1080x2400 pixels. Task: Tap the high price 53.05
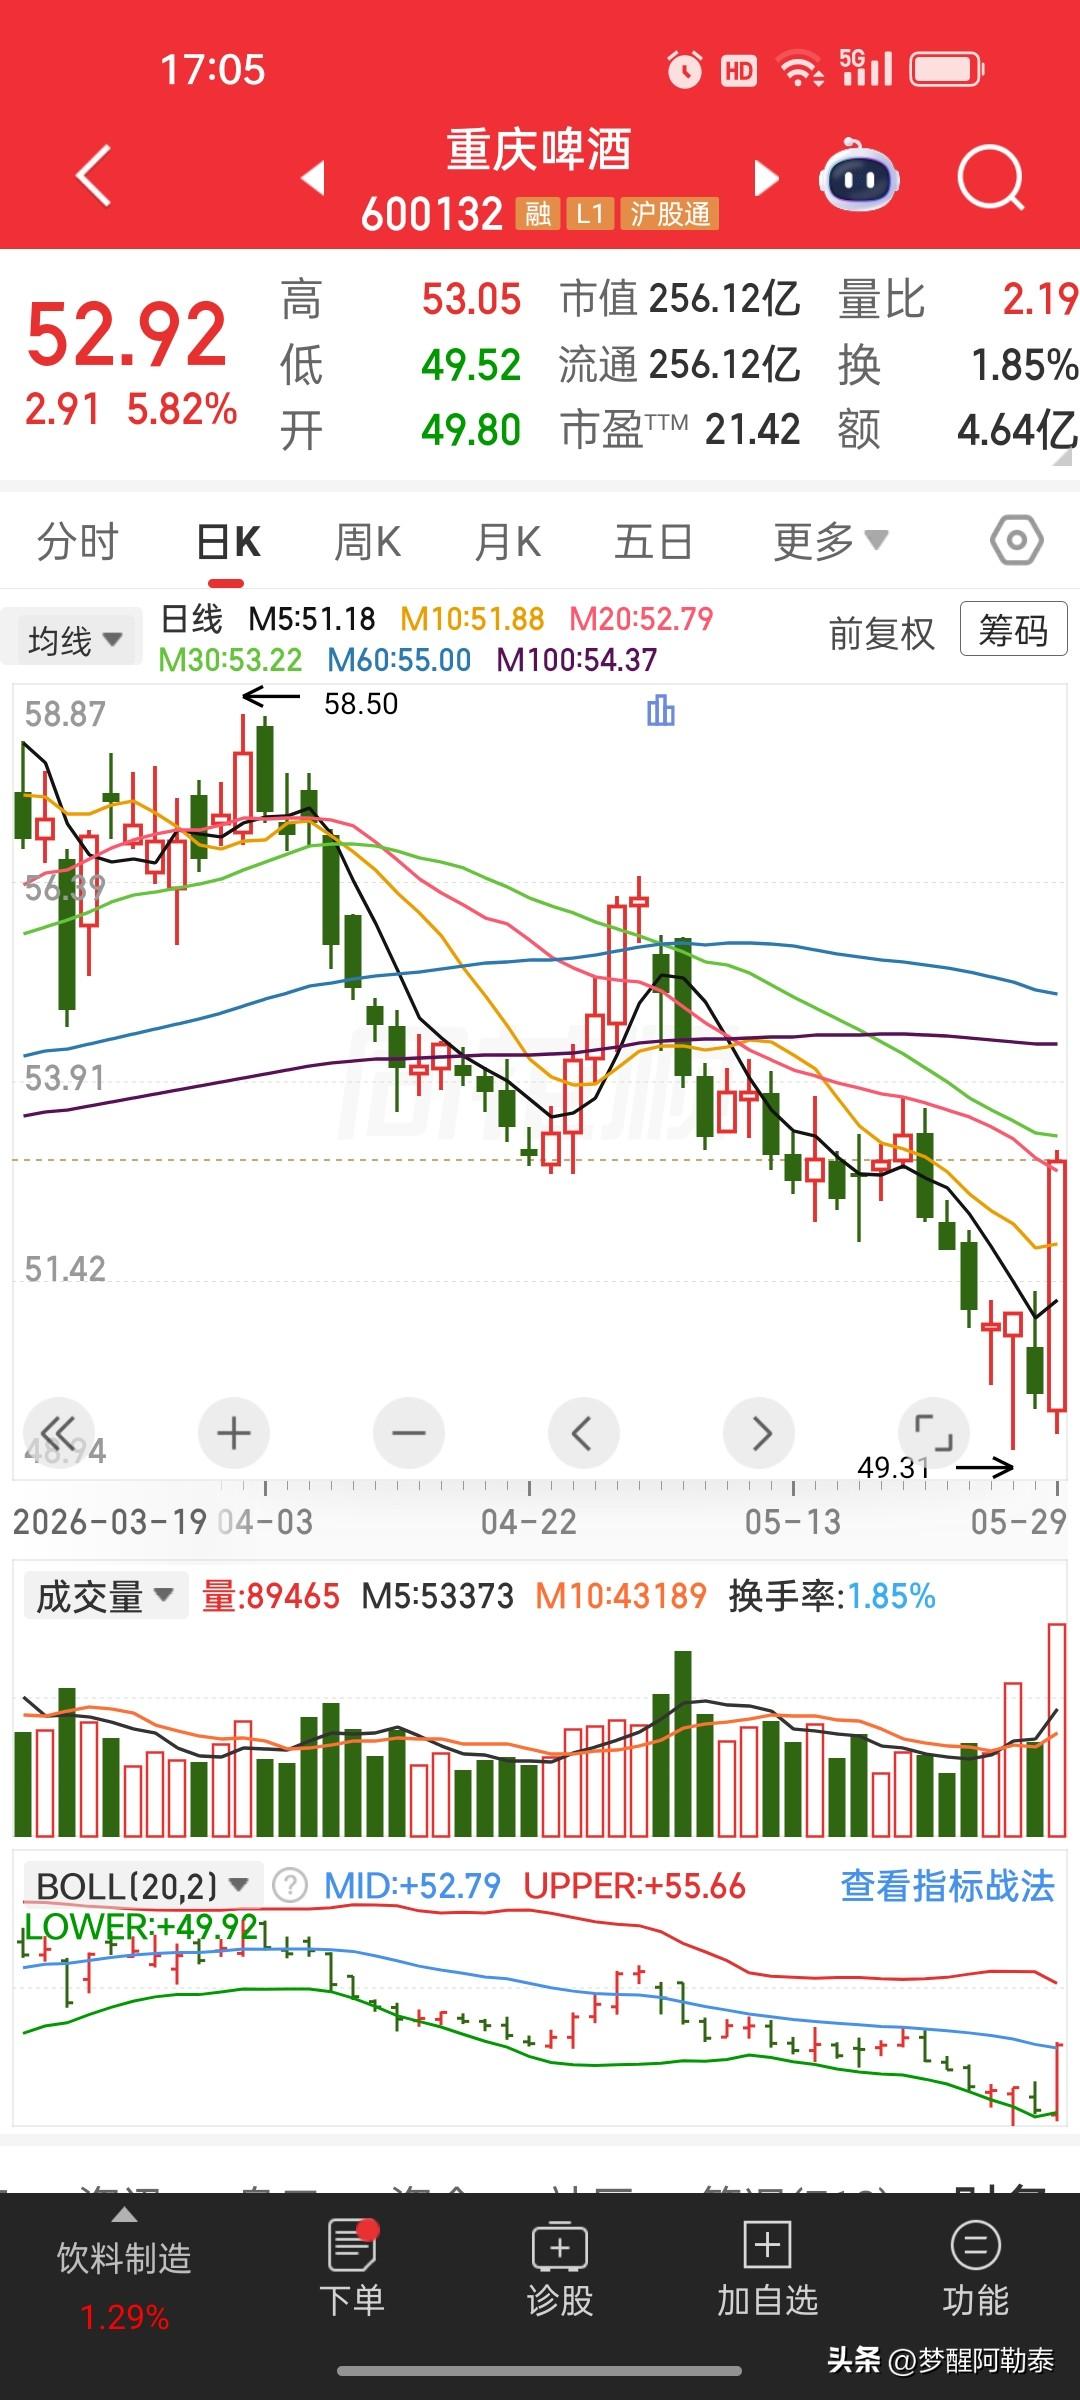tap(471, 299)
